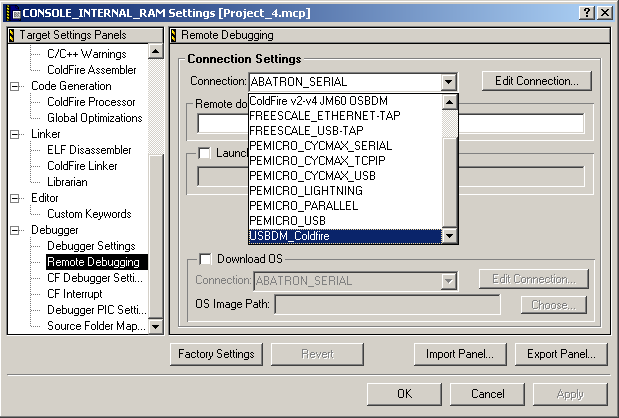Click the title bar application icon
619x418 pixels.
[13, 13]
